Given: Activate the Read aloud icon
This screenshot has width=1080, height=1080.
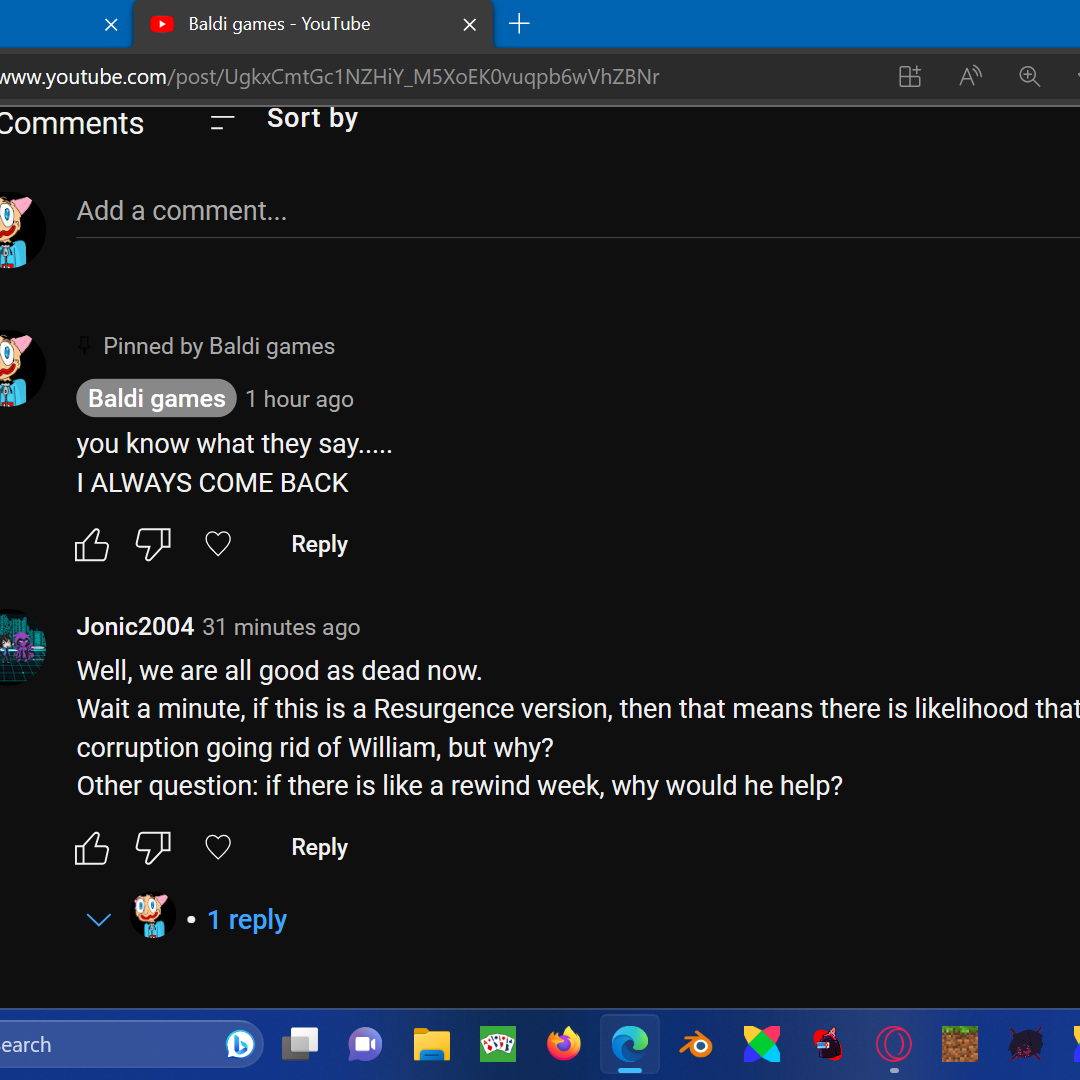Looking at the screenshot, I should click(970, 76).
